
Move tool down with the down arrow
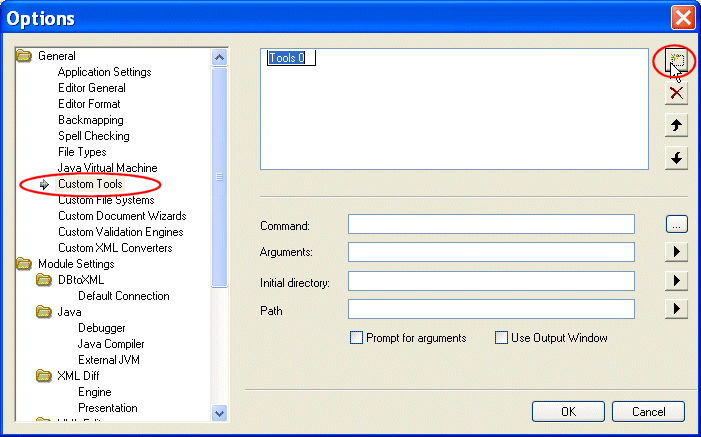coord(677,158)
